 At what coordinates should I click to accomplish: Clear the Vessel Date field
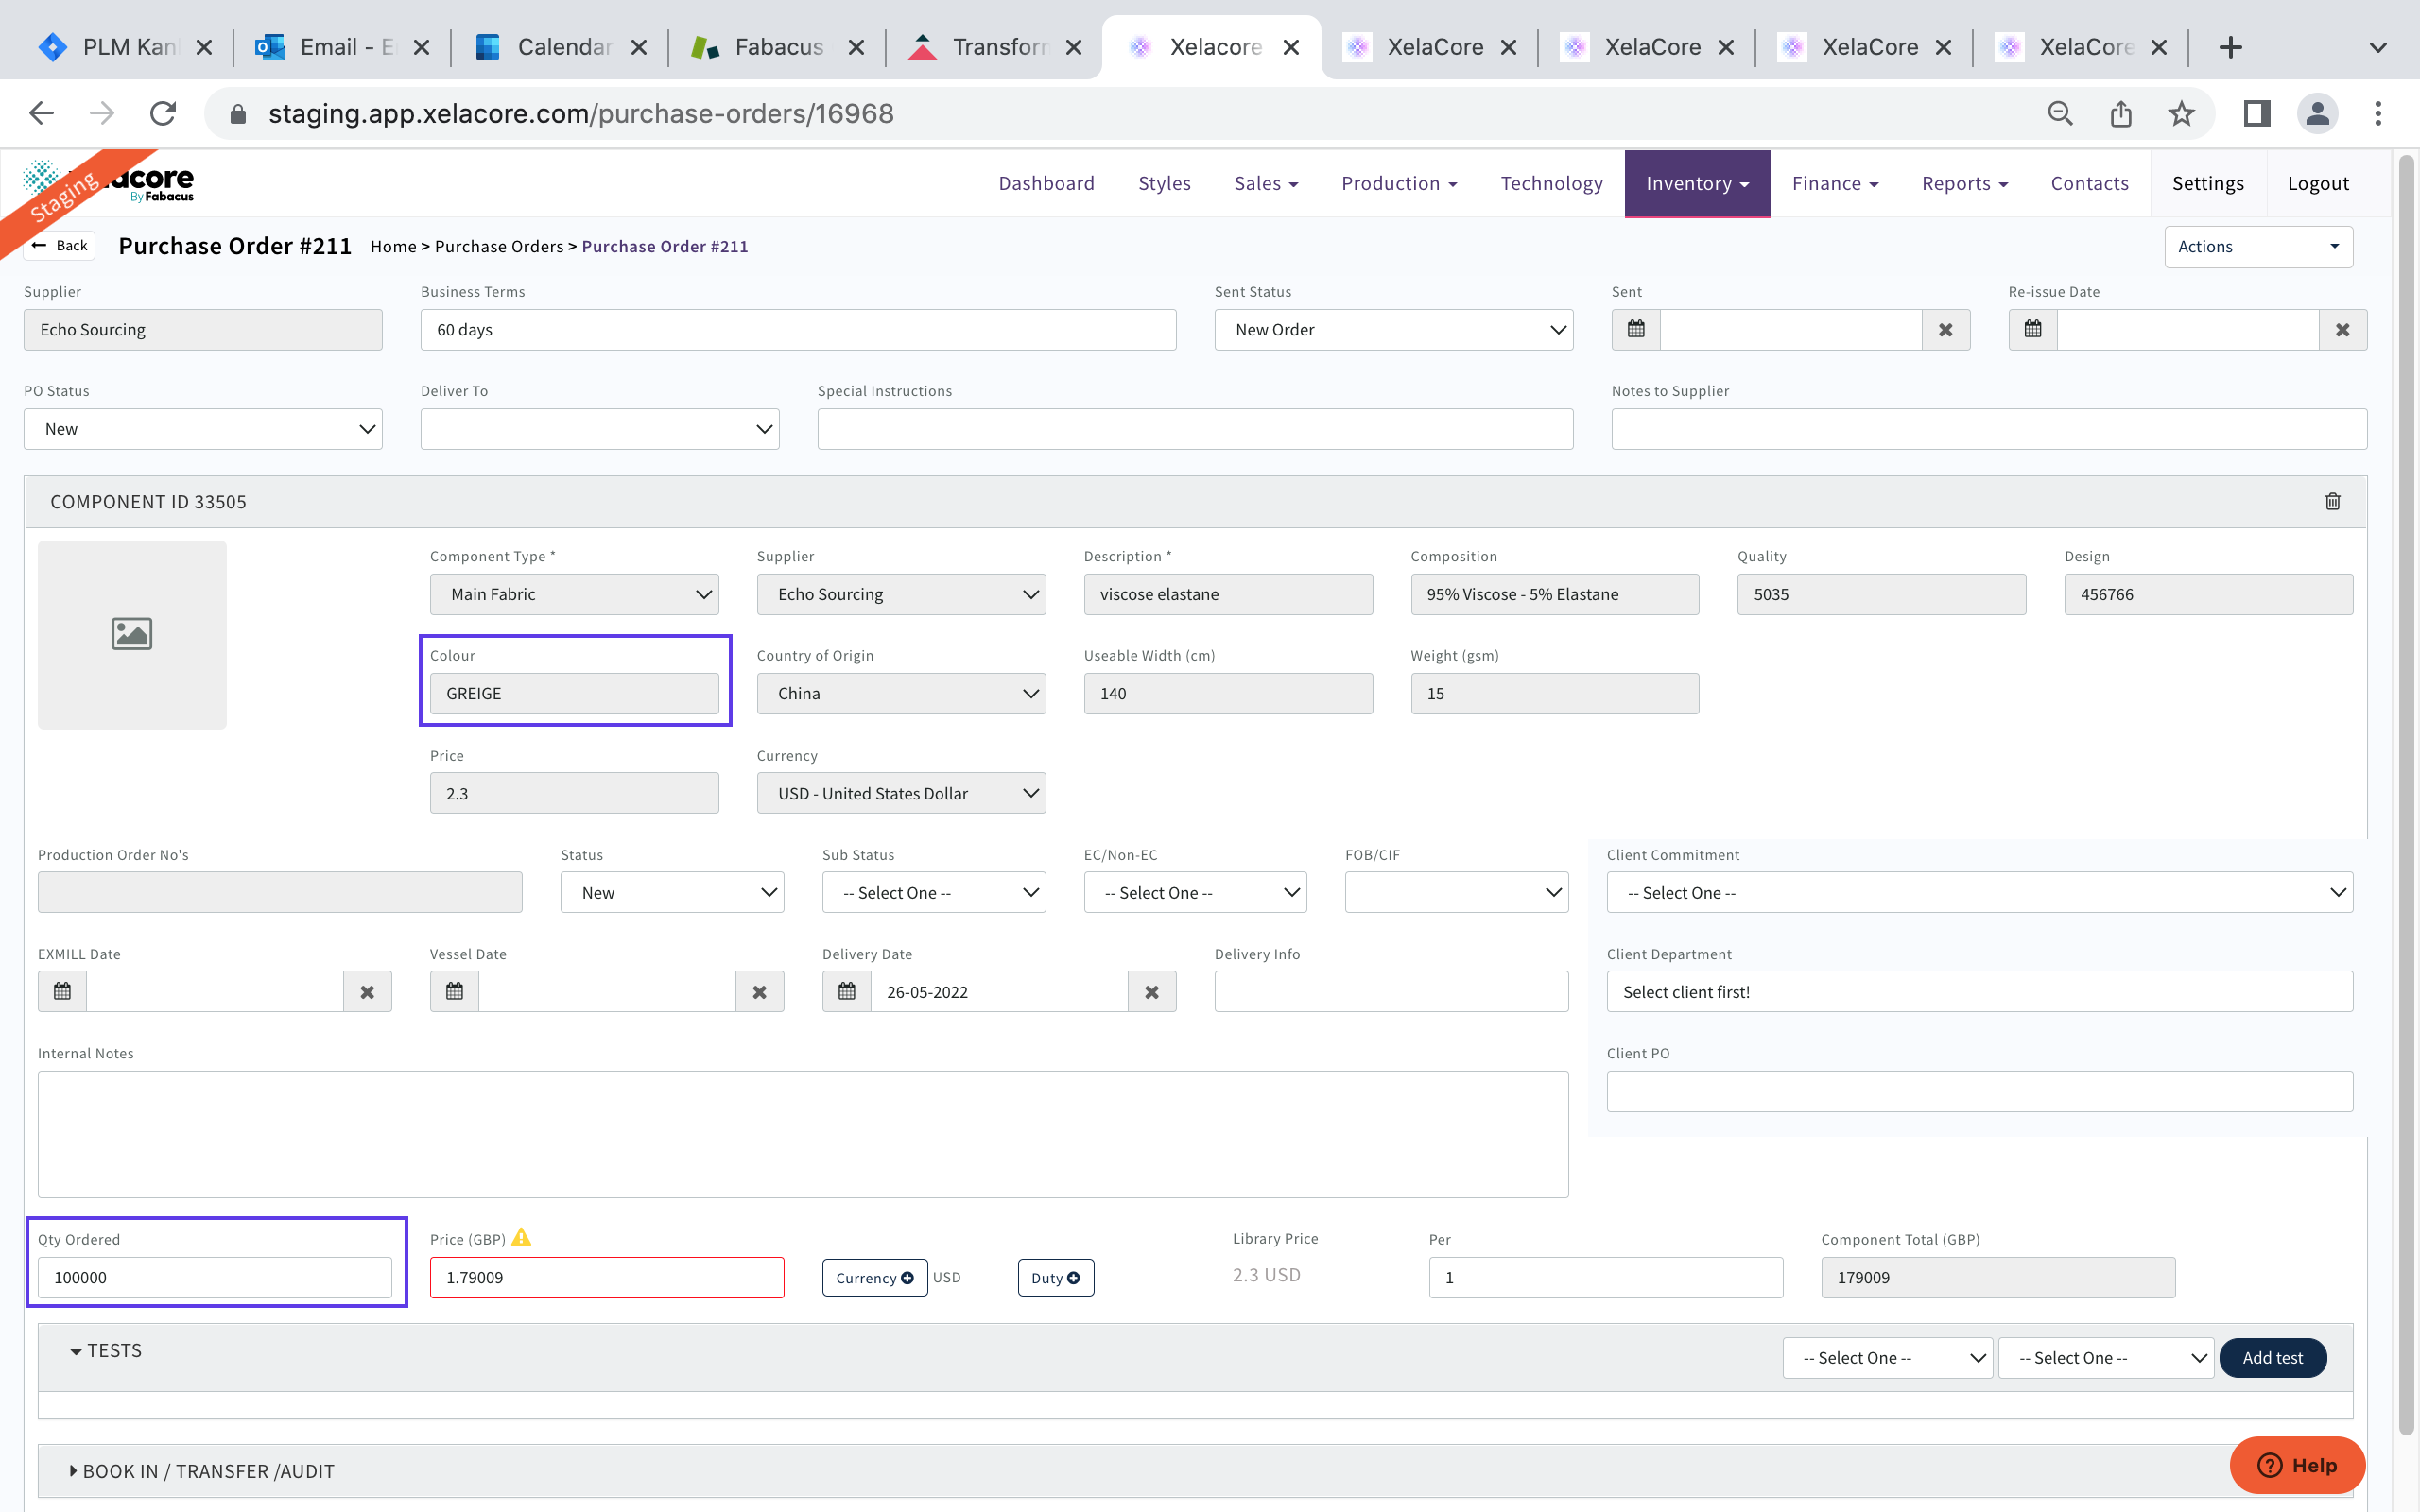pyautogui.click(x=760, y=992)
